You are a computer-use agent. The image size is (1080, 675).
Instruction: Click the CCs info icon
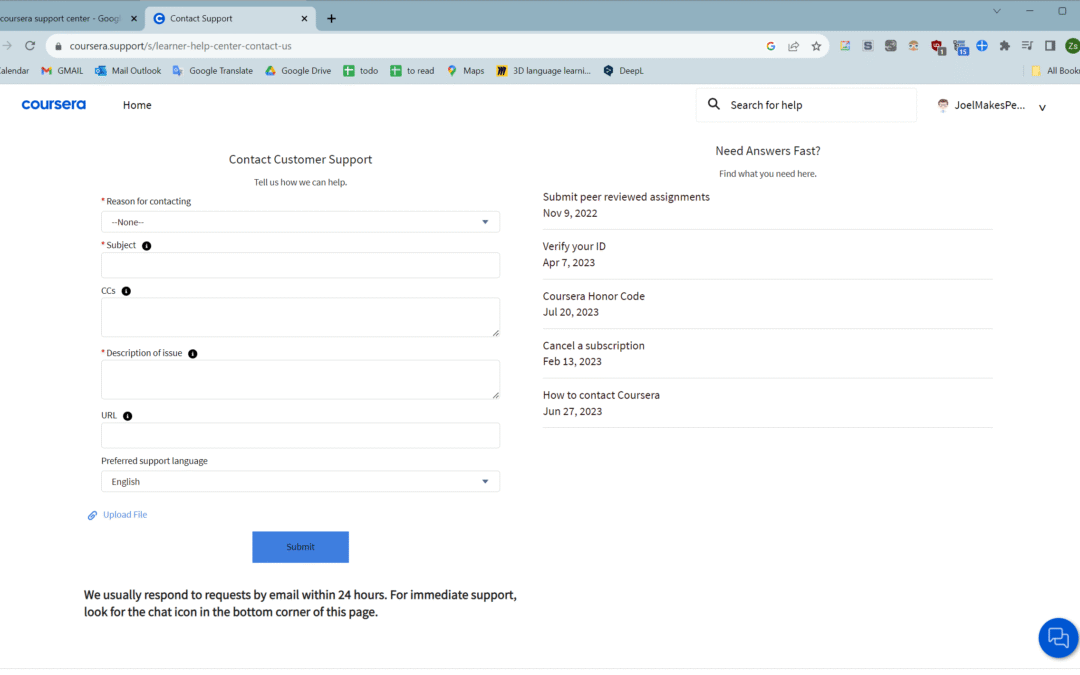pos(126,291)
